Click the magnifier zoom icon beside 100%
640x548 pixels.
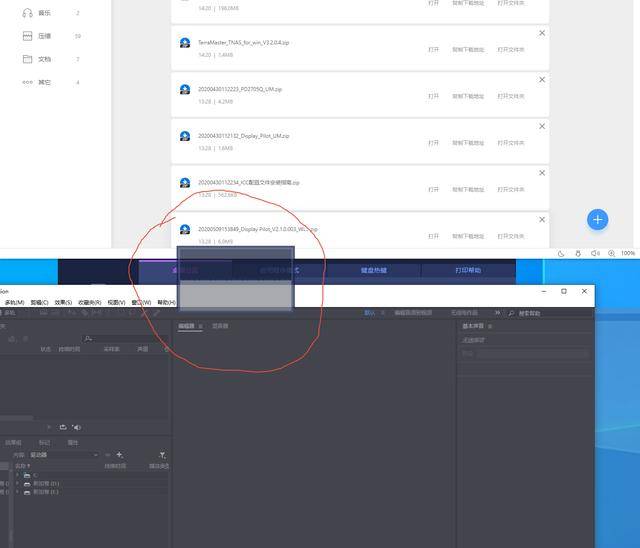point(611,253)
